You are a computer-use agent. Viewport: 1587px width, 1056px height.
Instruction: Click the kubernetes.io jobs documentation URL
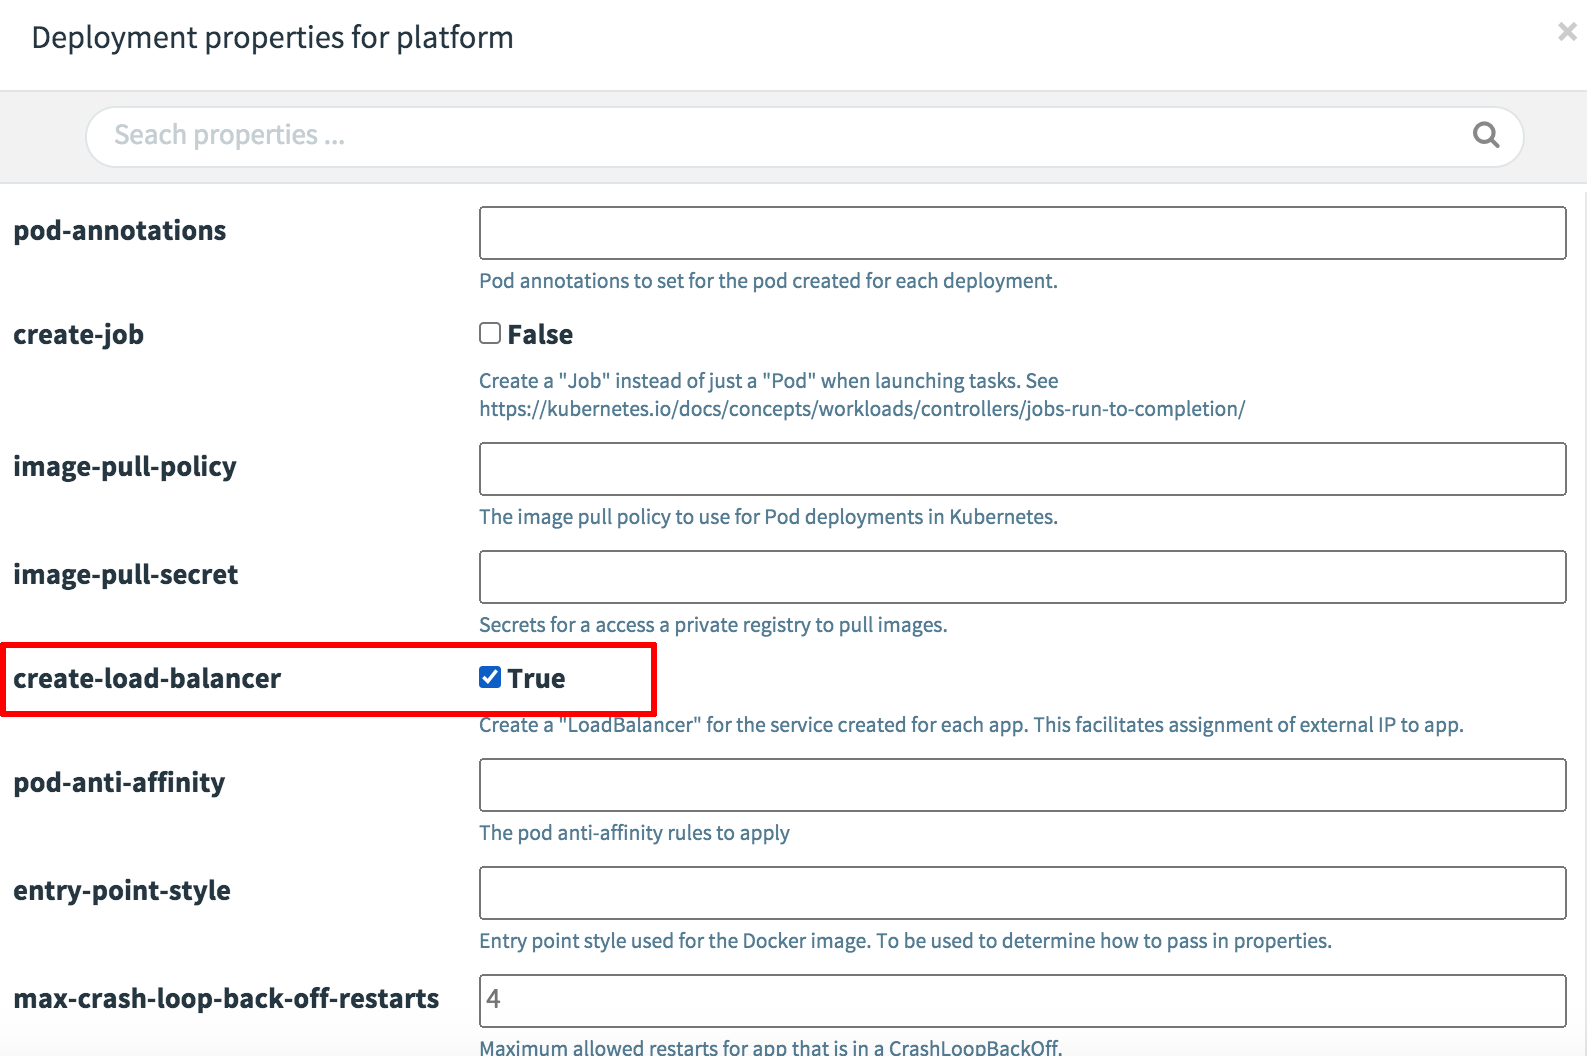point(861,409)
